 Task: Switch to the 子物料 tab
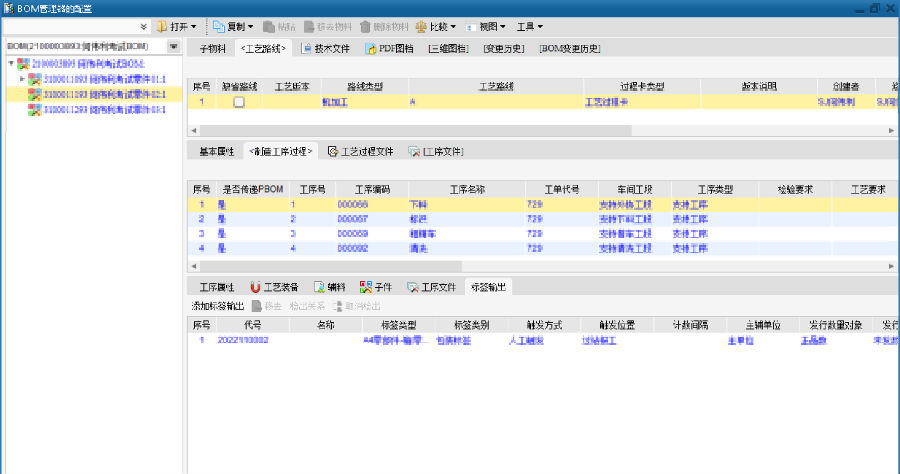[213, 48]
